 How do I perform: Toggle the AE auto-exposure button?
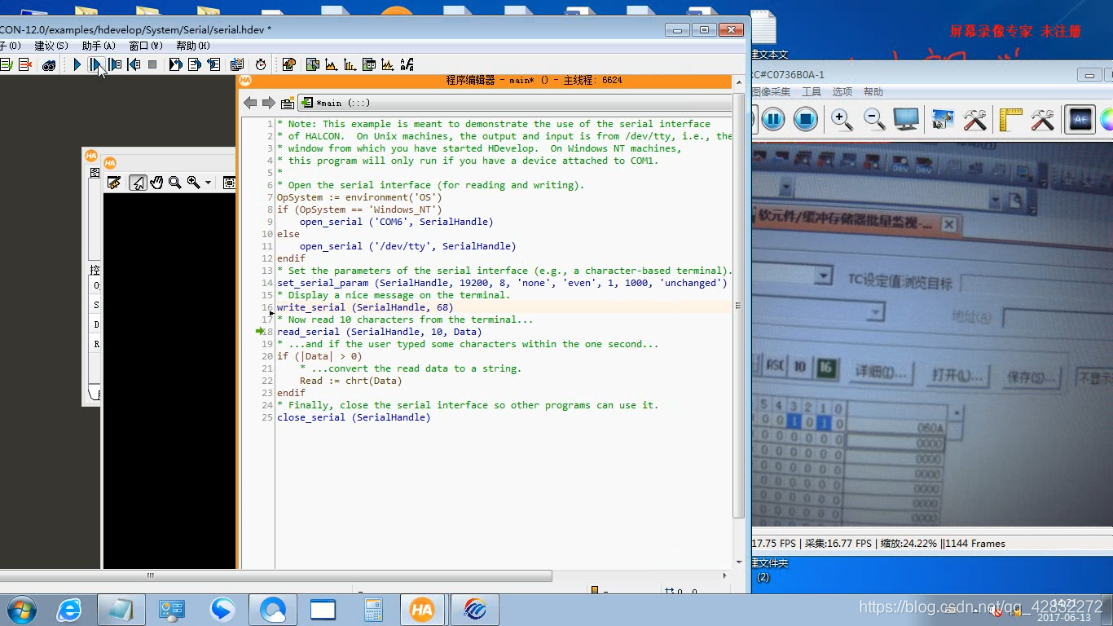1080,119
